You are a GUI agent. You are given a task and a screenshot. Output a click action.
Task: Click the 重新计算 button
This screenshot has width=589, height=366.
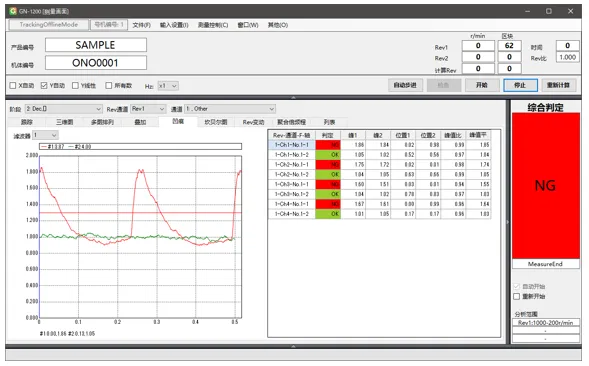pyautogui.click(x=559, y=85)
